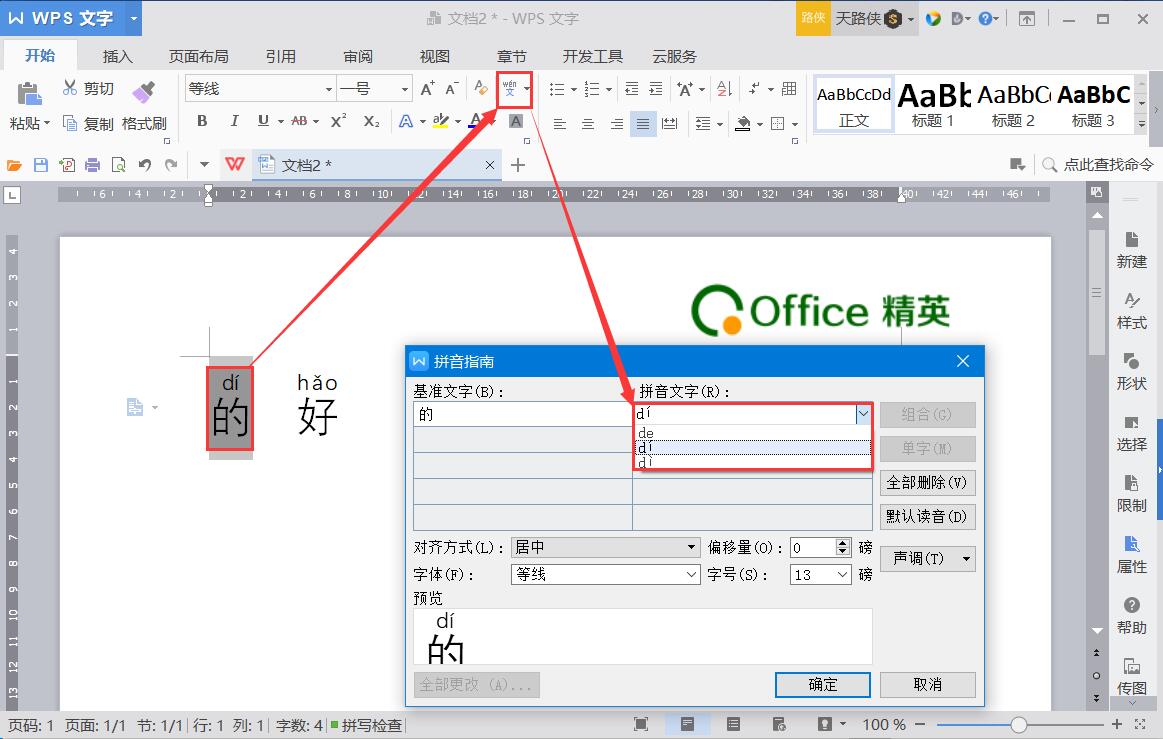The width and height of the screenshot is (1163, 739).
Task: Open the font size 一号 dropdown
Action: [405, 89]
